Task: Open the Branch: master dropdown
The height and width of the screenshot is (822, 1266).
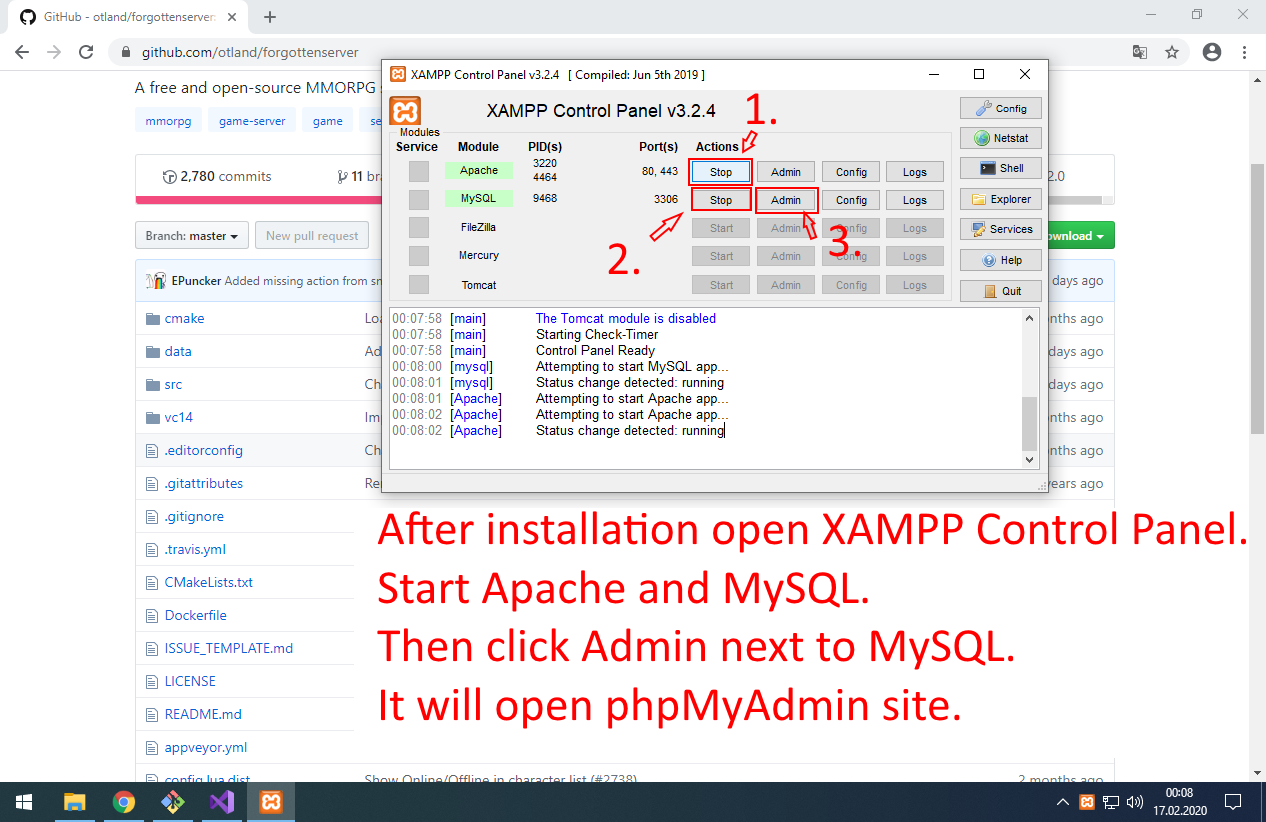Action: [x=191, y=236]
